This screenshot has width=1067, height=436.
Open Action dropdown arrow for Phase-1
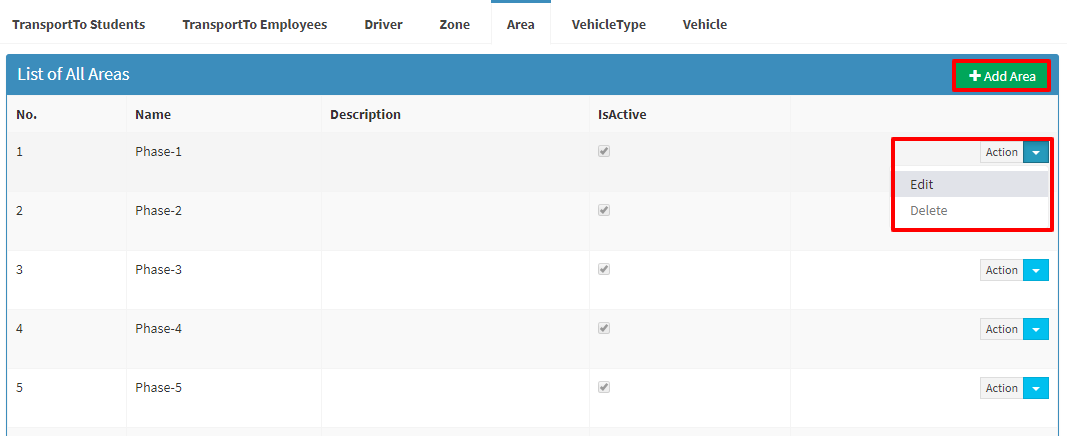(x=1036, y=152)
